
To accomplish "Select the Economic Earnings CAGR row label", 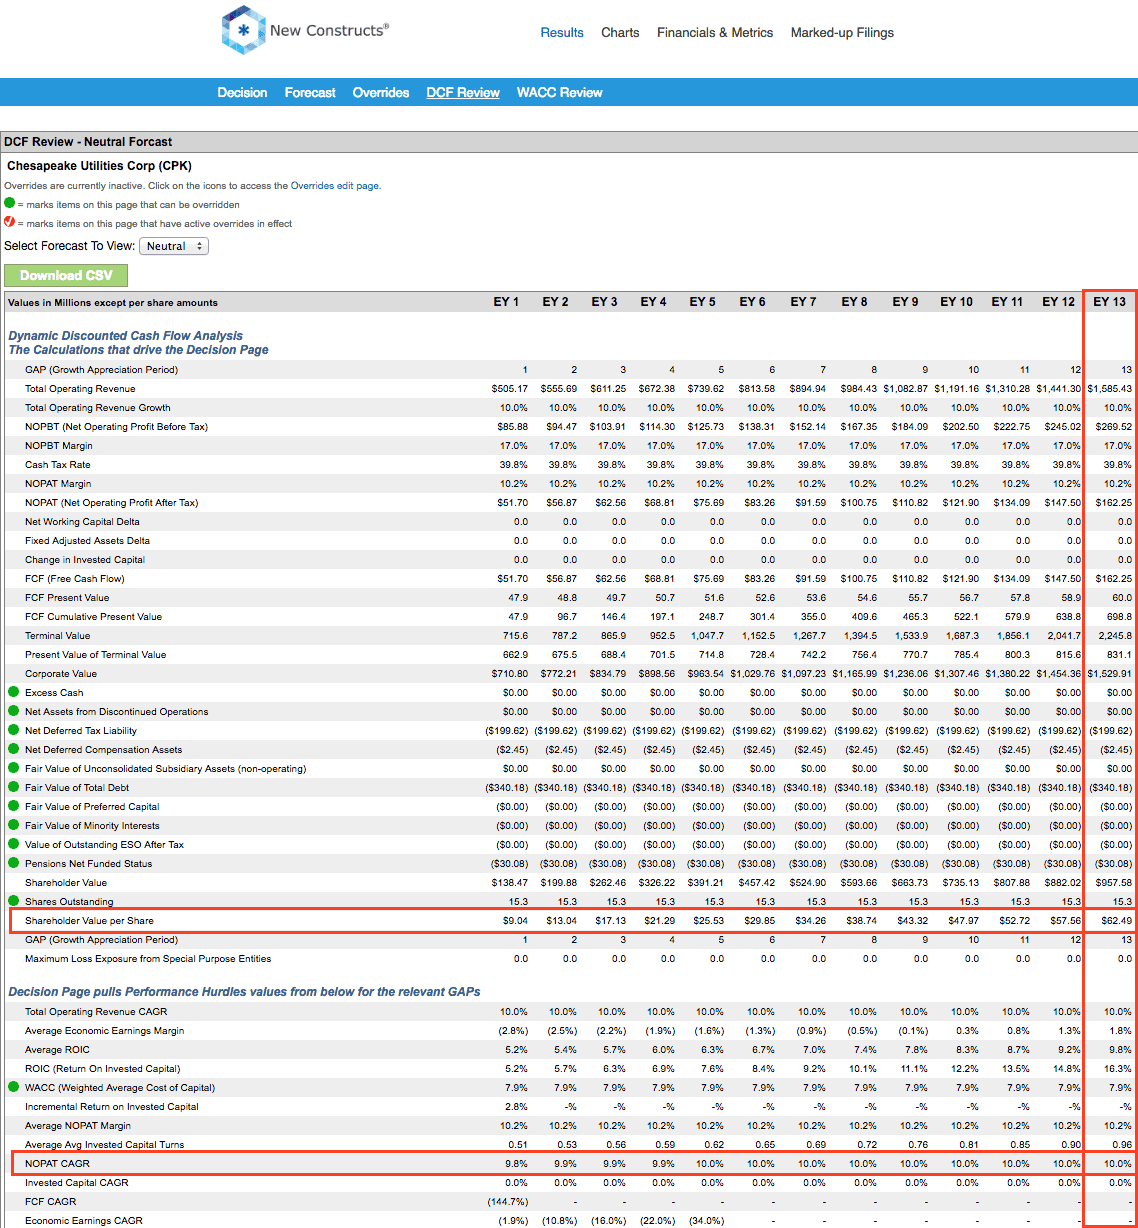I will pyautogui.click(x=84, y=1220).
